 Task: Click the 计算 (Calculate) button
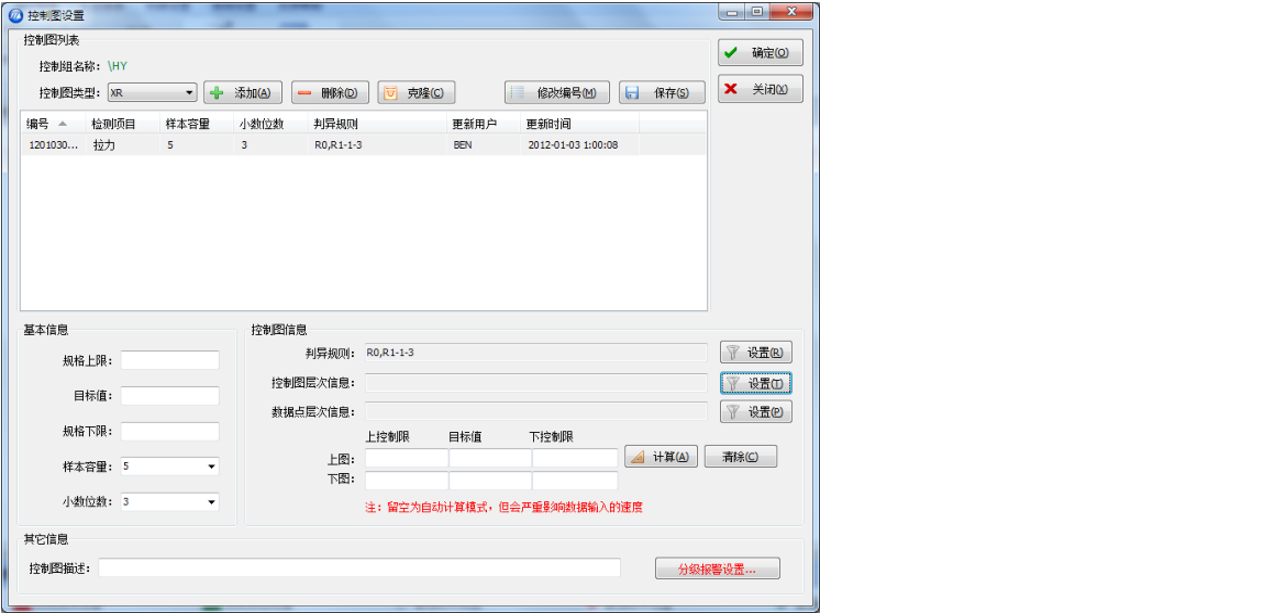tap(660, 457)
